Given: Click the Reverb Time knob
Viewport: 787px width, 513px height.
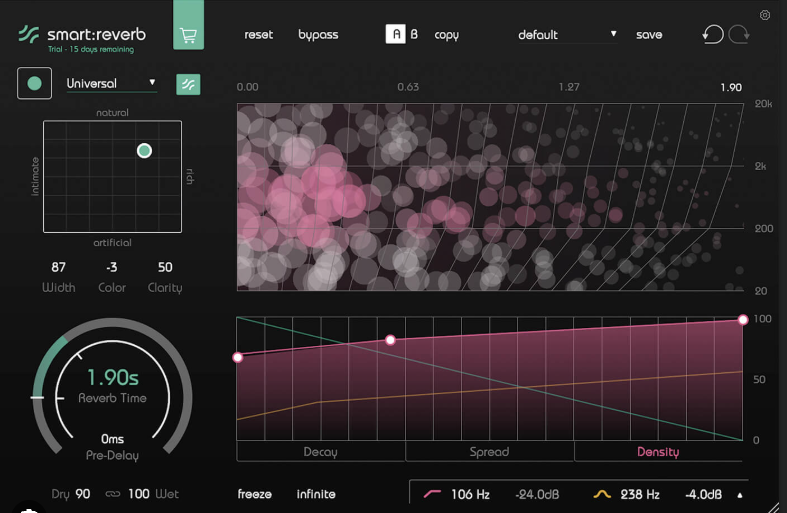Looking at the screenshot, I should [x=112, y=386].
